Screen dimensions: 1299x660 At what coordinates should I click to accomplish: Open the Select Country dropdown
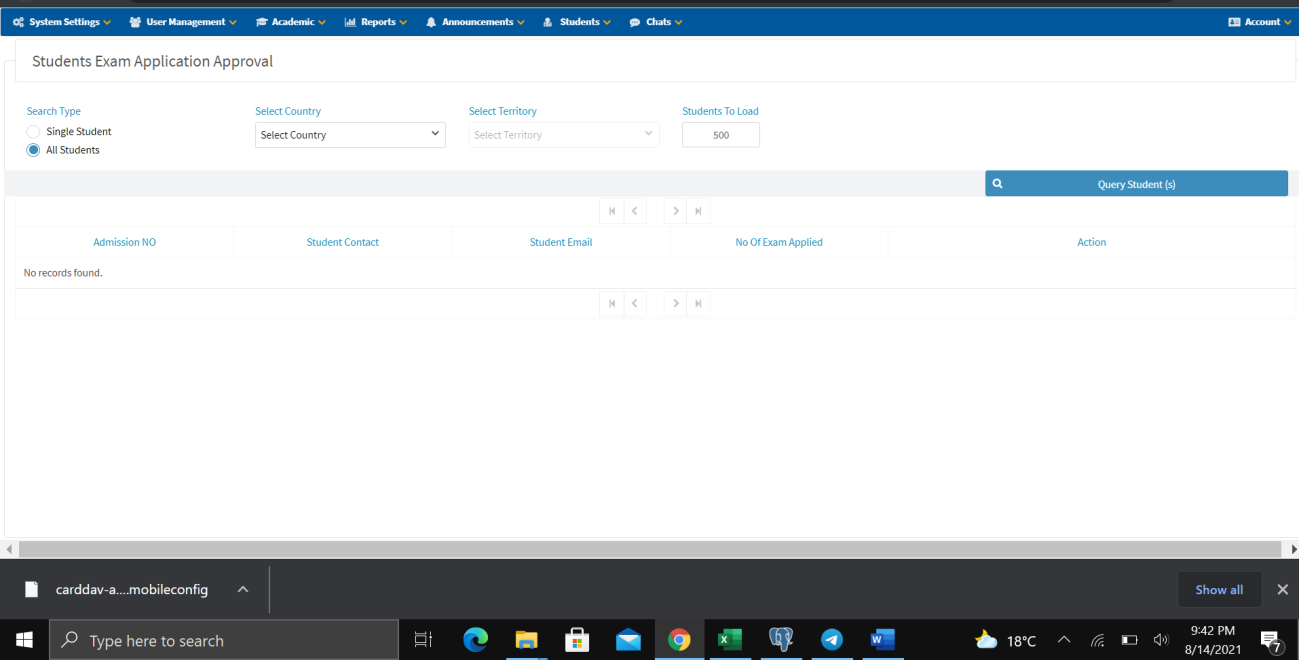[x=350, y=135]
